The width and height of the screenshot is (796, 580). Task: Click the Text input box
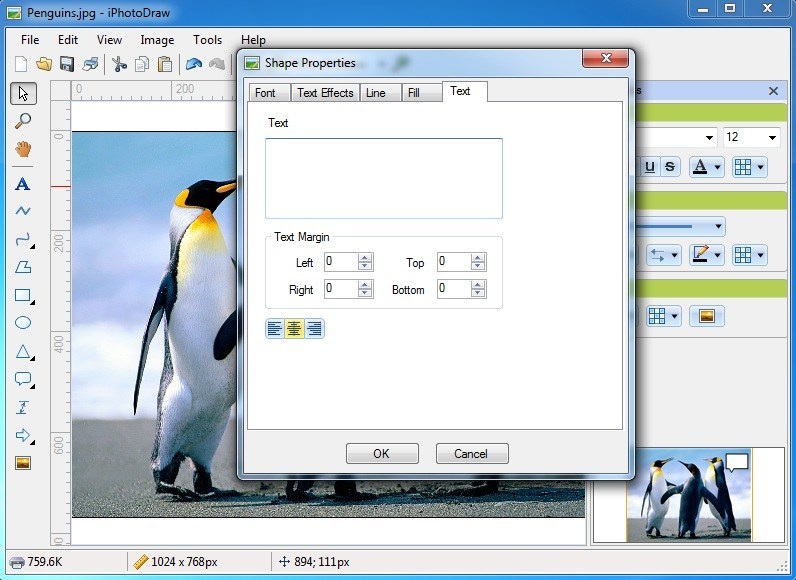[383, 178]
